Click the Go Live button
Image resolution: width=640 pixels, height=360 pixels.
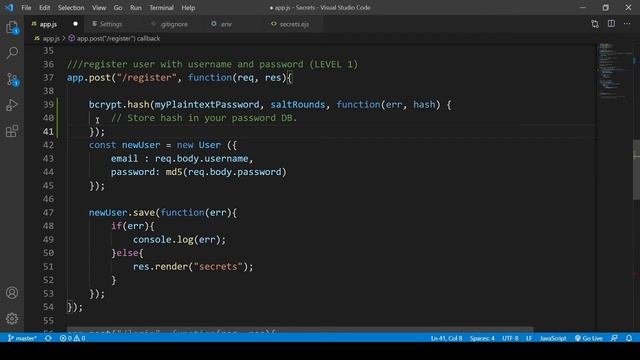(589, 338)
